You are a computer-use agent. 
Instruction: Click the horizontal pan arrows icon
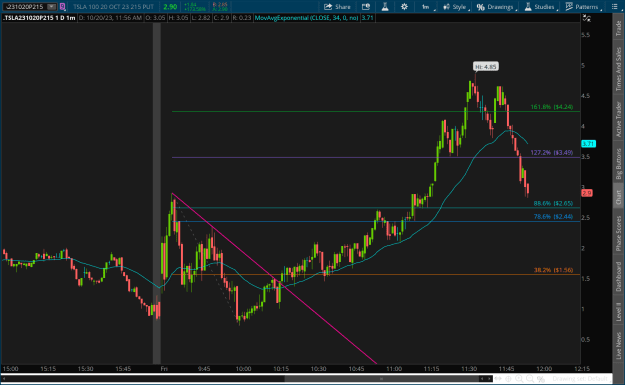click(498, 379)
